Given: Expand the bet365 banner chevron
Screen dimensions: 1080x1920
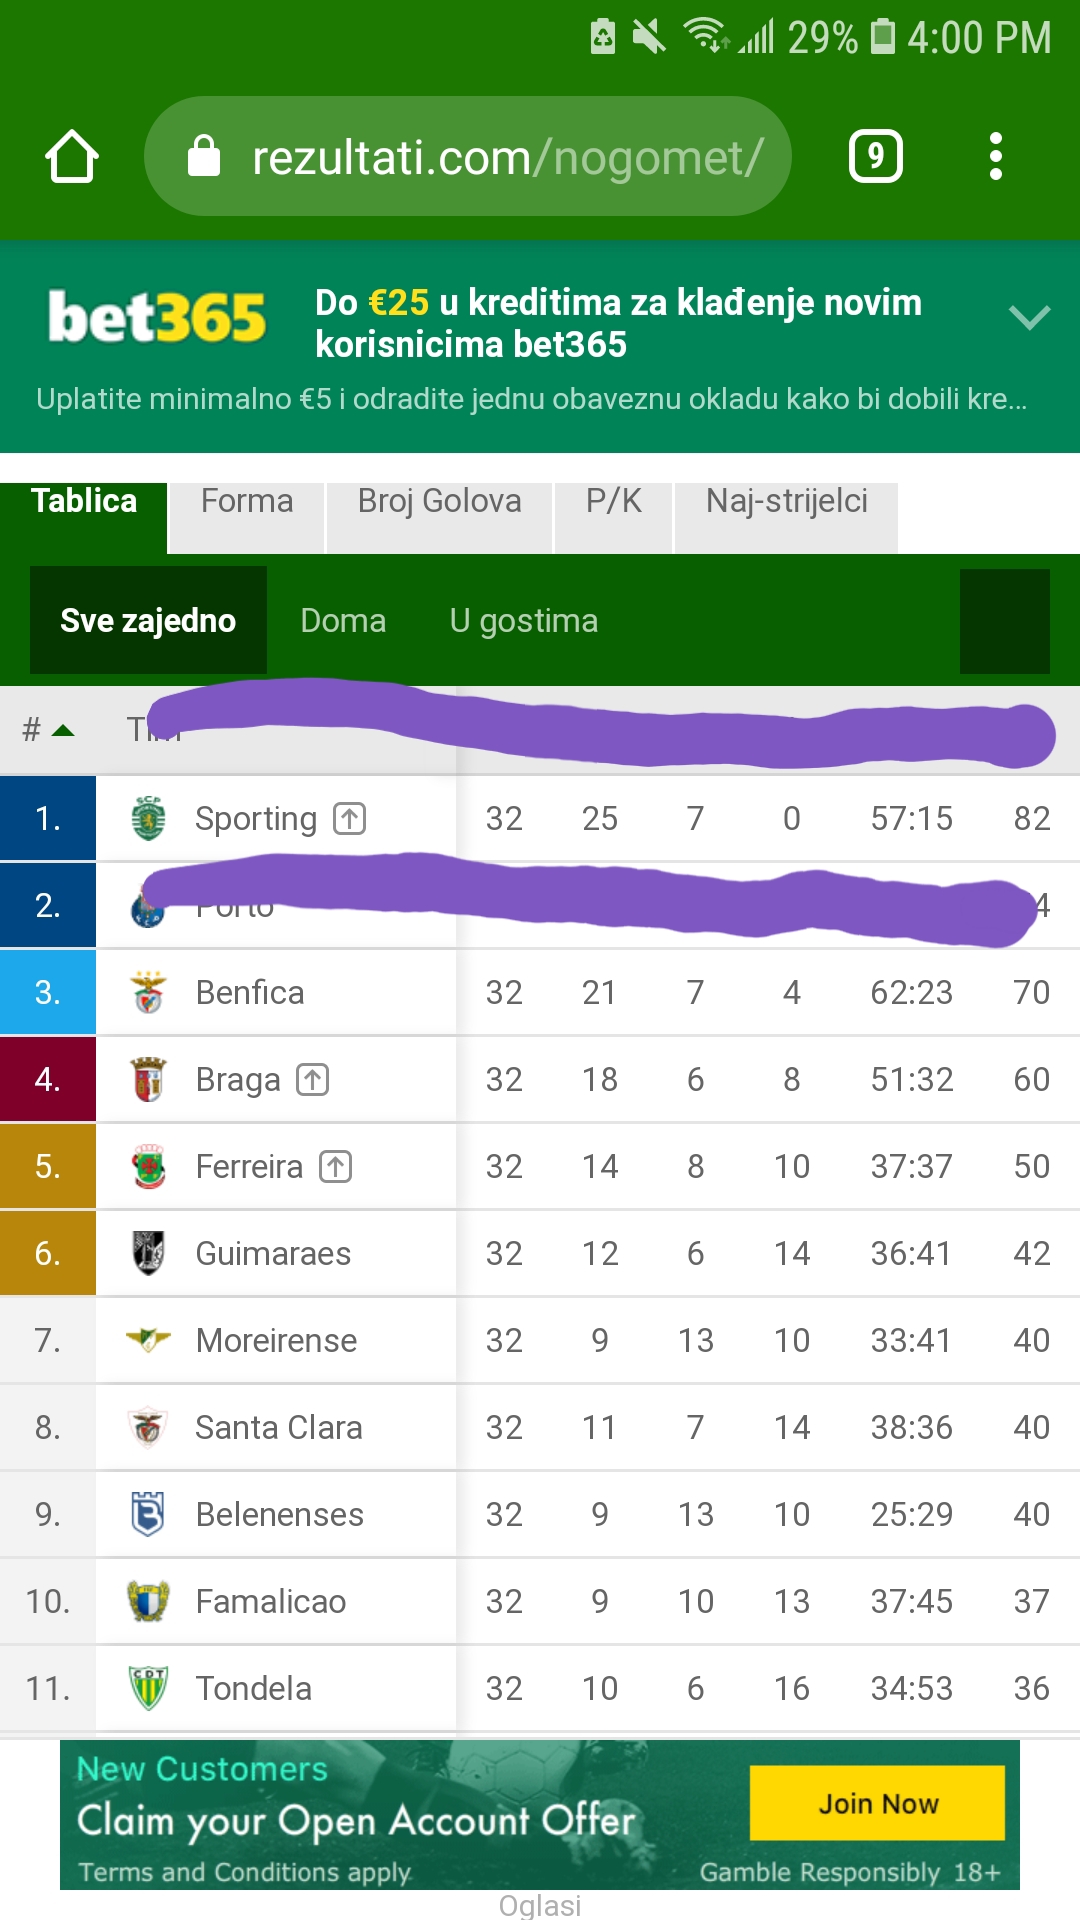Looking at the screenshot, I should pos(1029,318).
